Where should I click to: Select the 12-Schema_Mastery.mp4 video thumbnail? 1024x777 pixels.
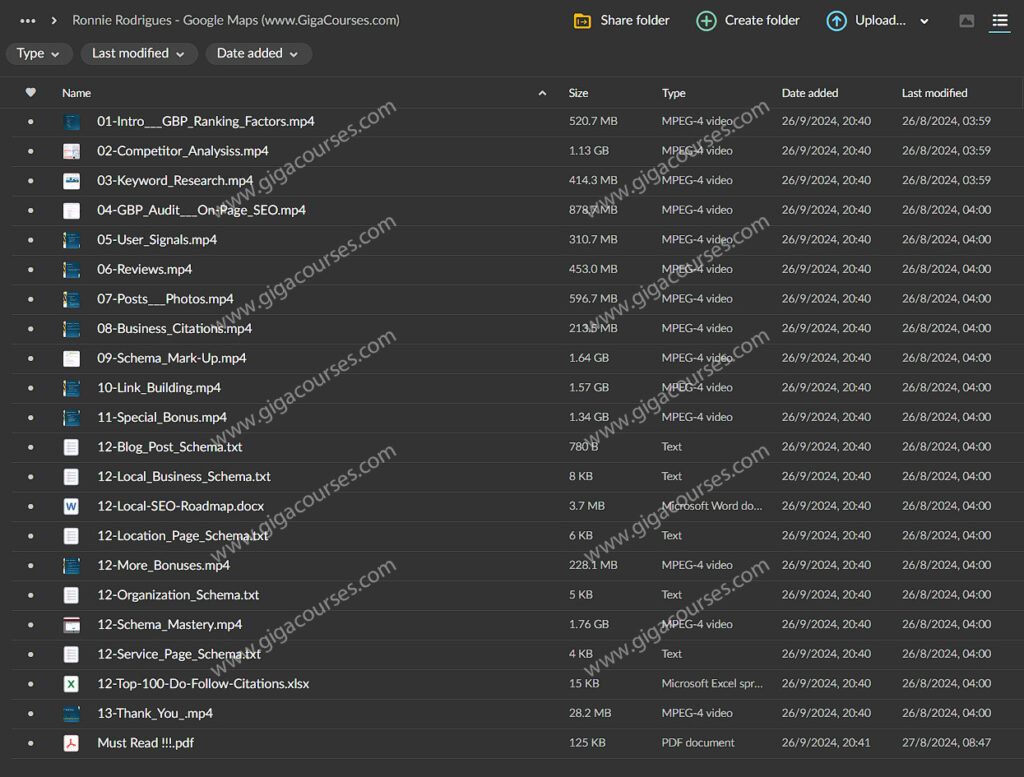[x=71, y=625]
